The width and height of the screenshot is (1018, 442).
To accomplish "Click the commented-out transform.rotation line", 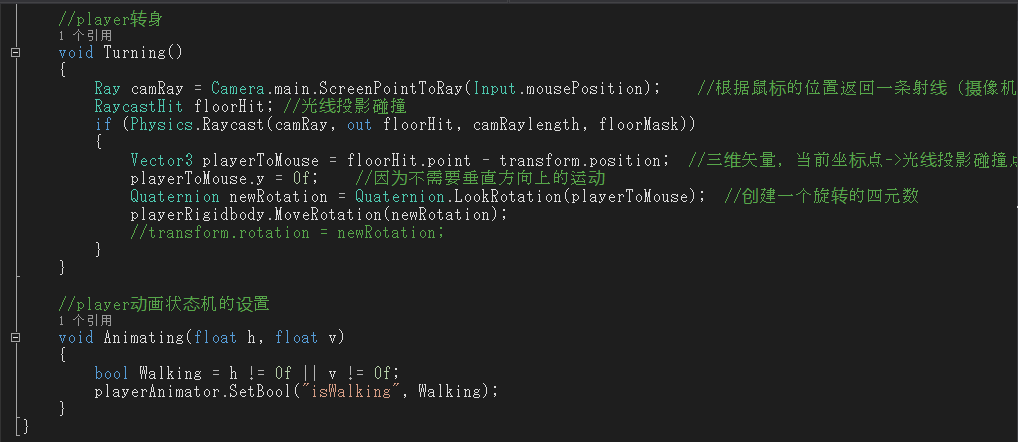I will [287, 232].
